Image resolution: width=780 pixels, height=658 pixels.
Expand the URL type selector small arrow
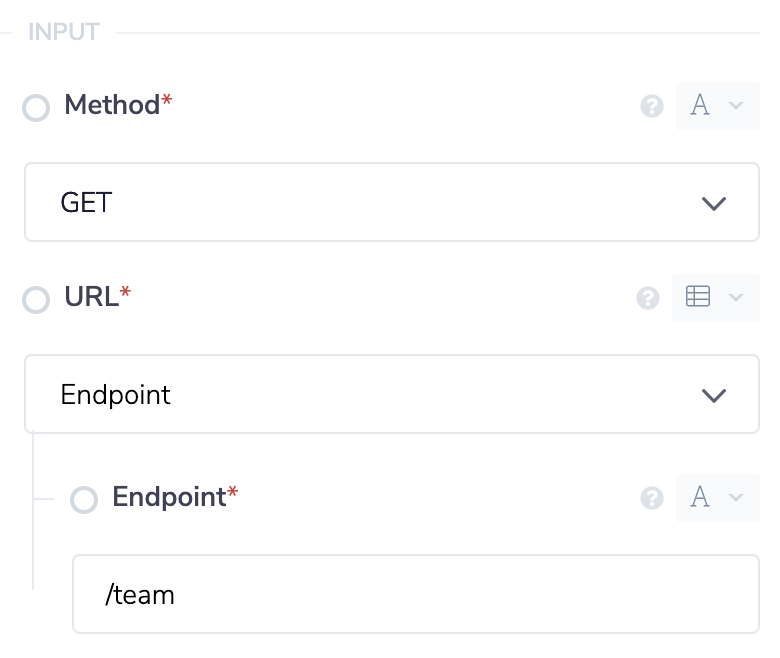coord(737,298)
